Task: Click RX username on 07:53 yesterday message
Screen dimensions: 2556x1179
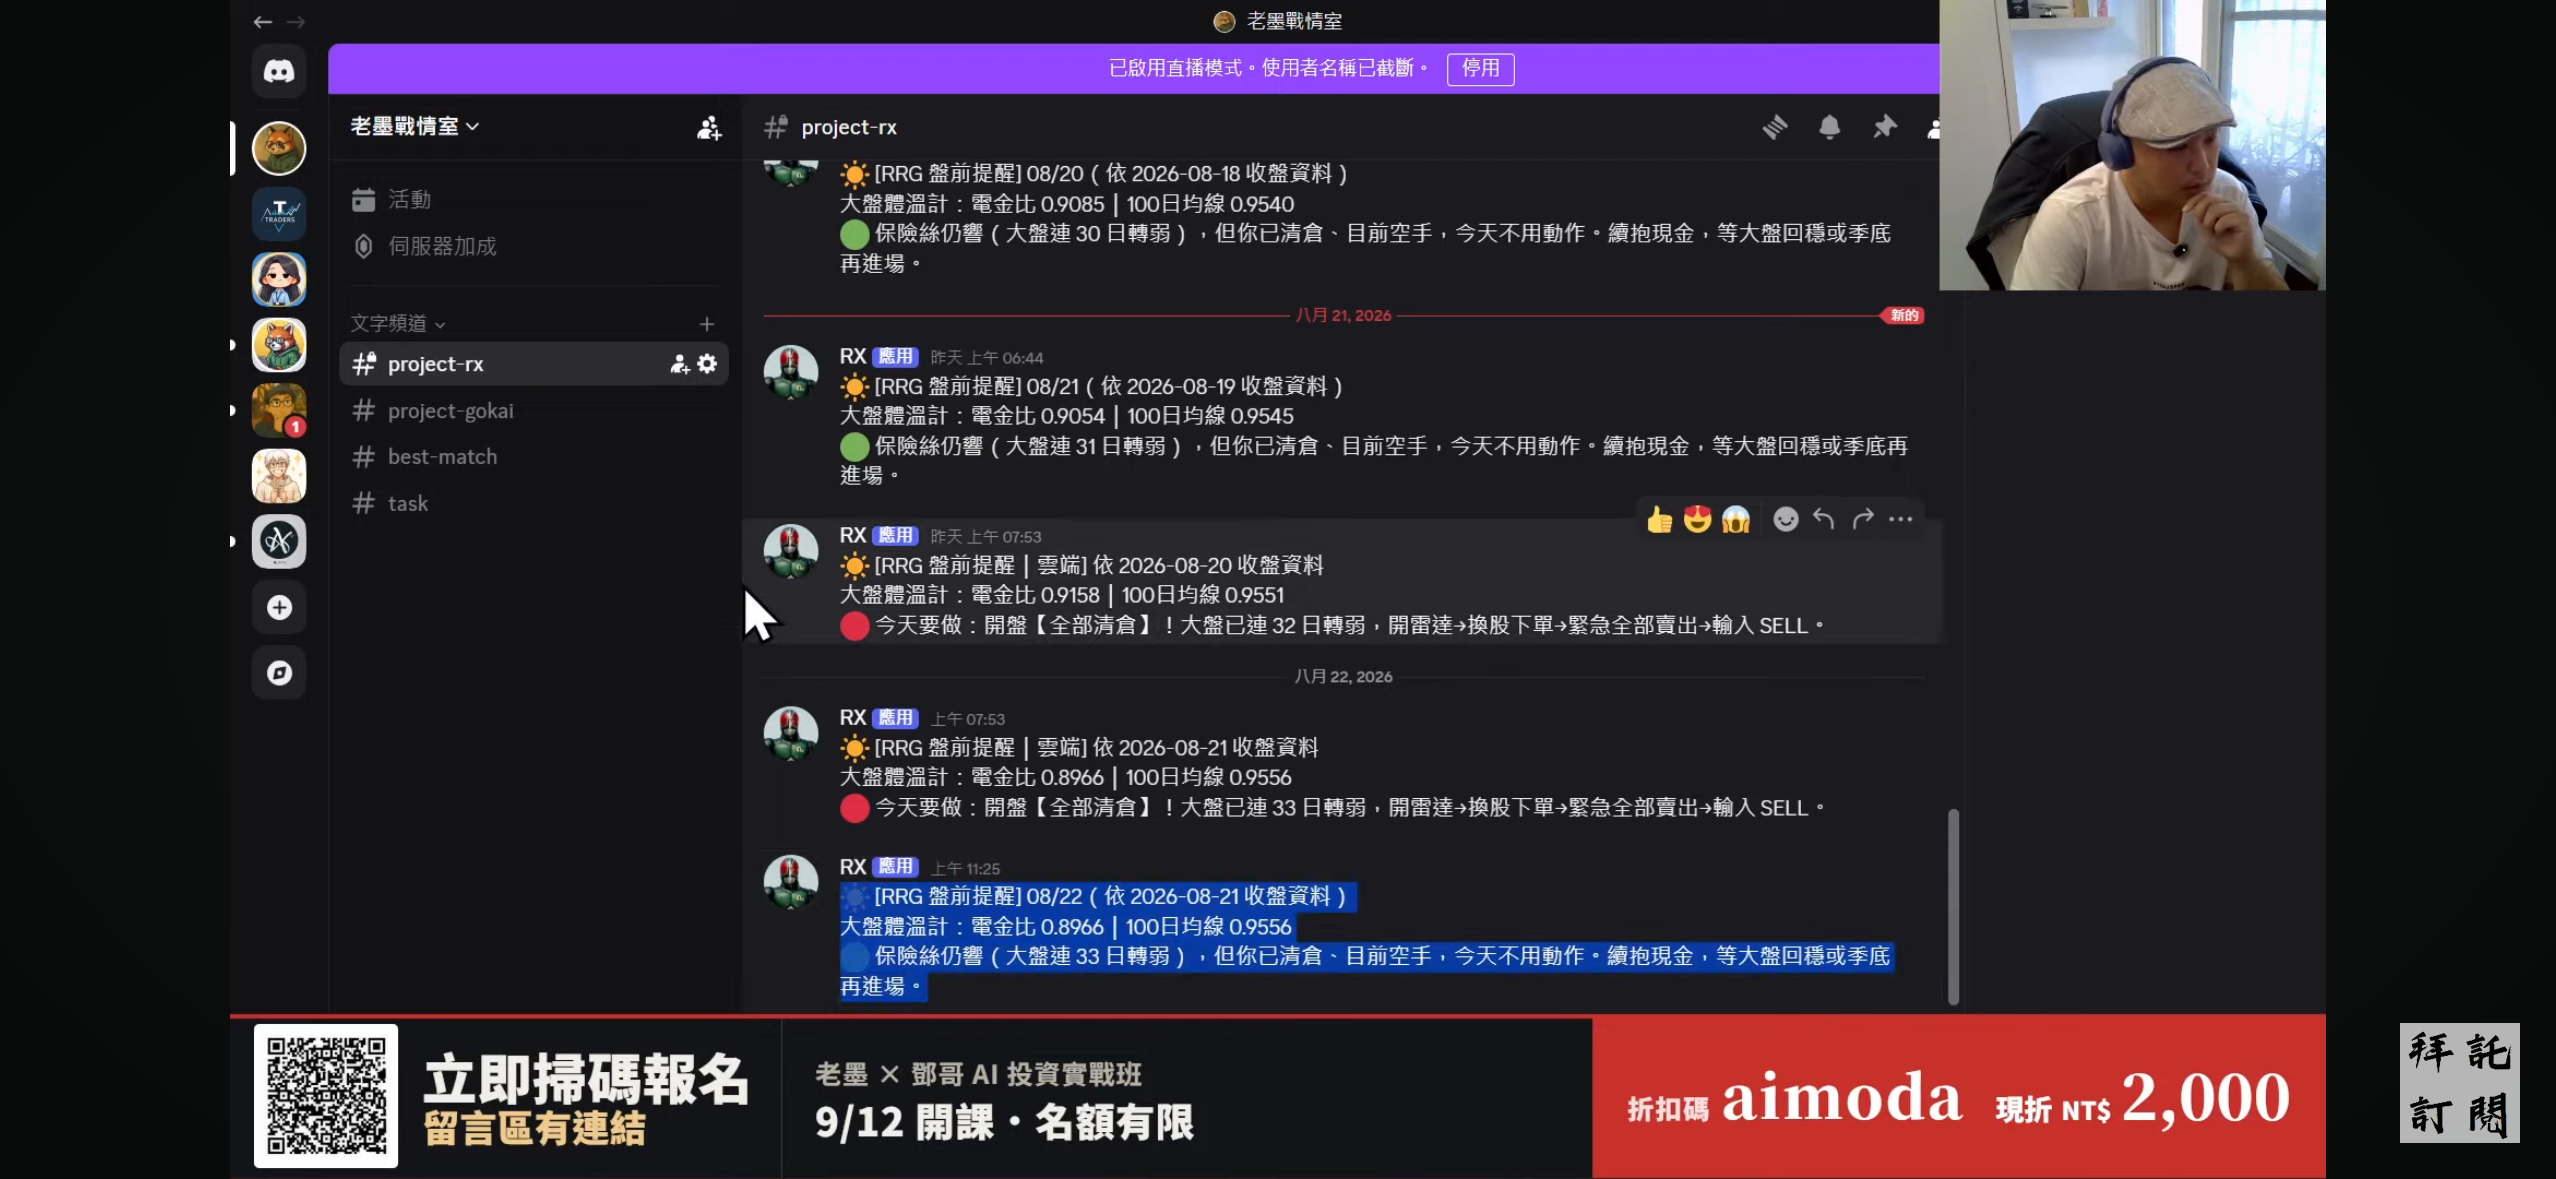Action: coord(853,536)
